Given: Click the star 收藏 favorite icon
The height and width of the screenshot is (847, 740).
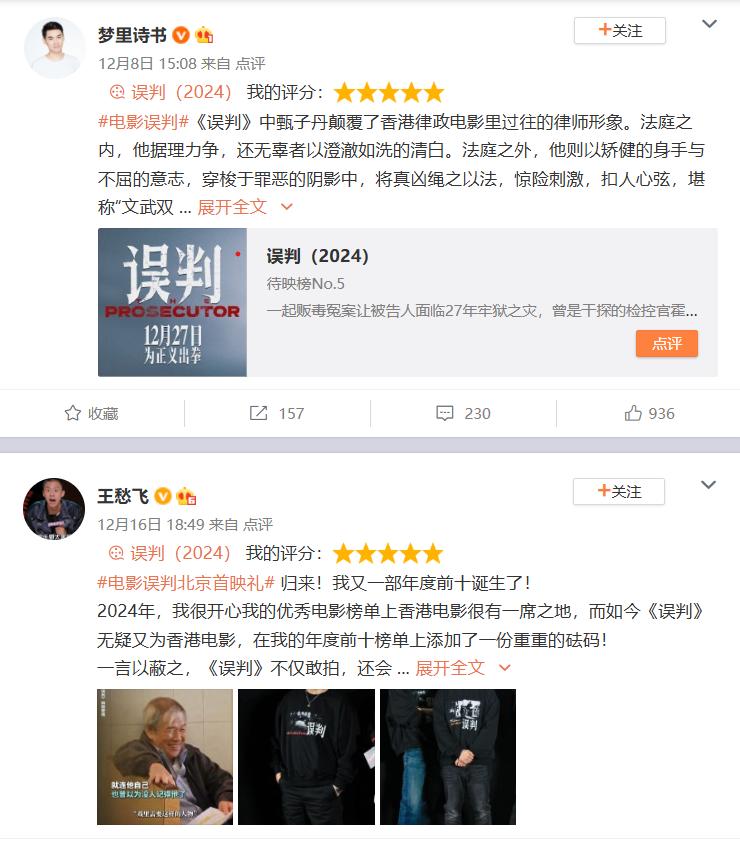Looking at the screenshot, I should click(72, 413).
